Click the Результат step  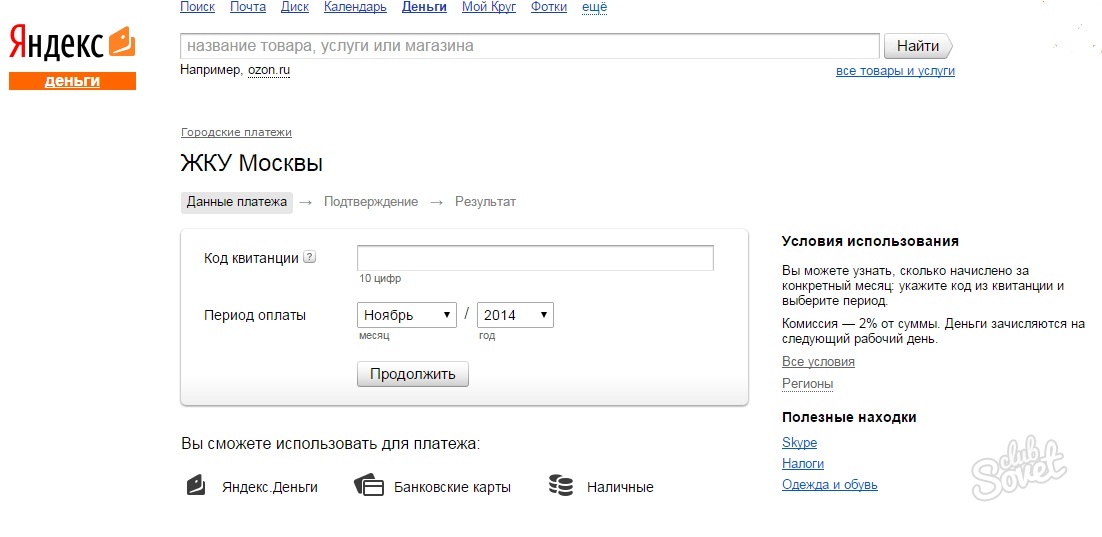pyautogui.click(x=485, y=202)
